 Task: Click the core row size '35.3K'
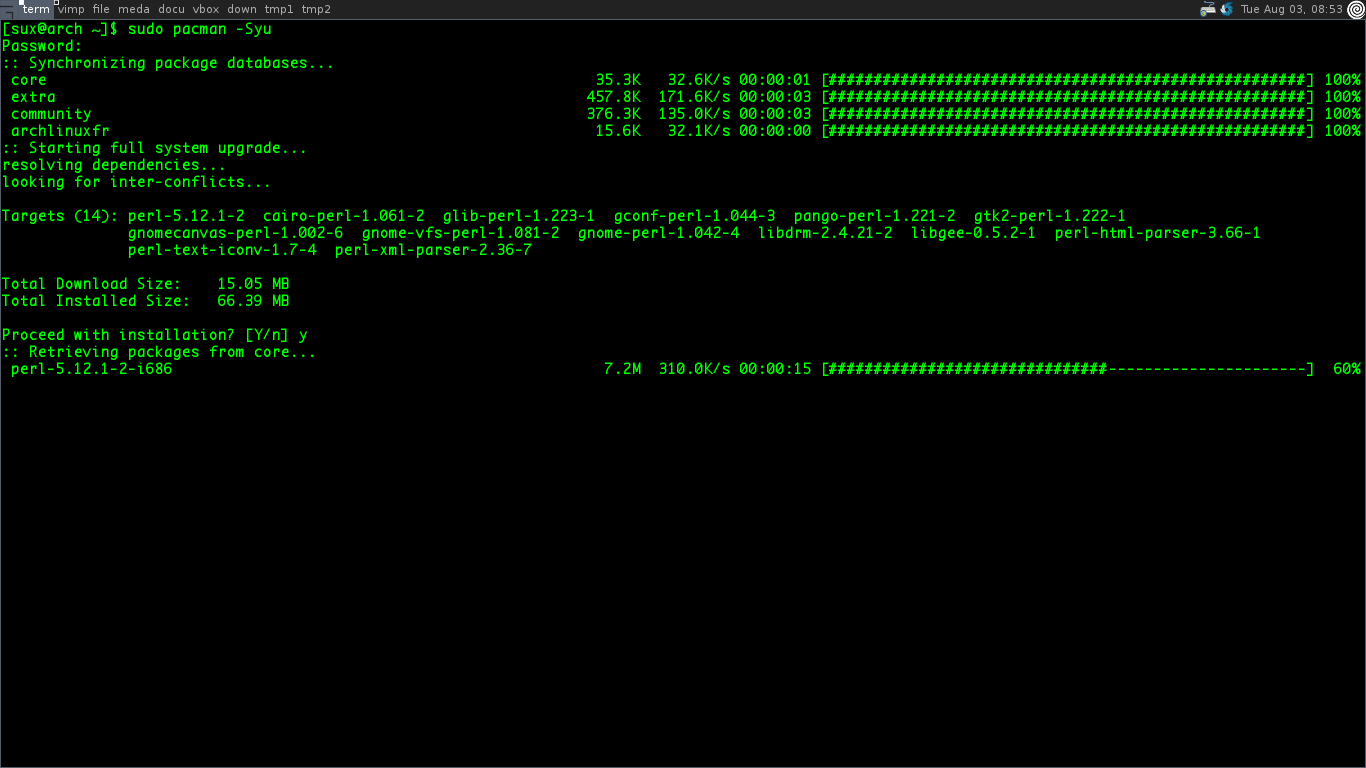tap(618, 80)
